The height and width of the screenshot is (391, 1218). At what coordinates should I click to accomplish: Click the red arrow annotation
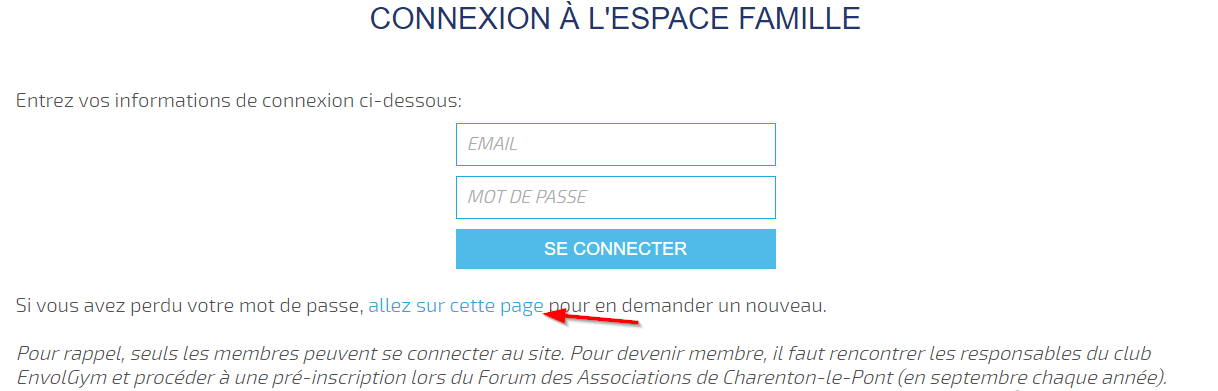tap(591, 318)
